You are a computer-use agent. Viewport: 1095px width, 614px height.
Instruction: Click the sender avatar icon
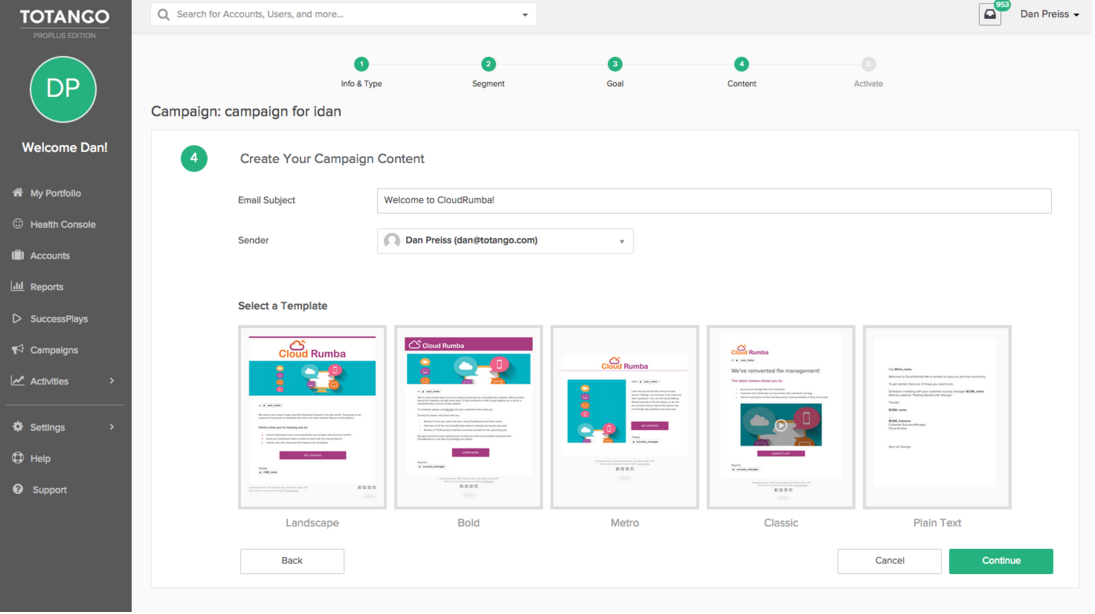[x=392, y=241]
